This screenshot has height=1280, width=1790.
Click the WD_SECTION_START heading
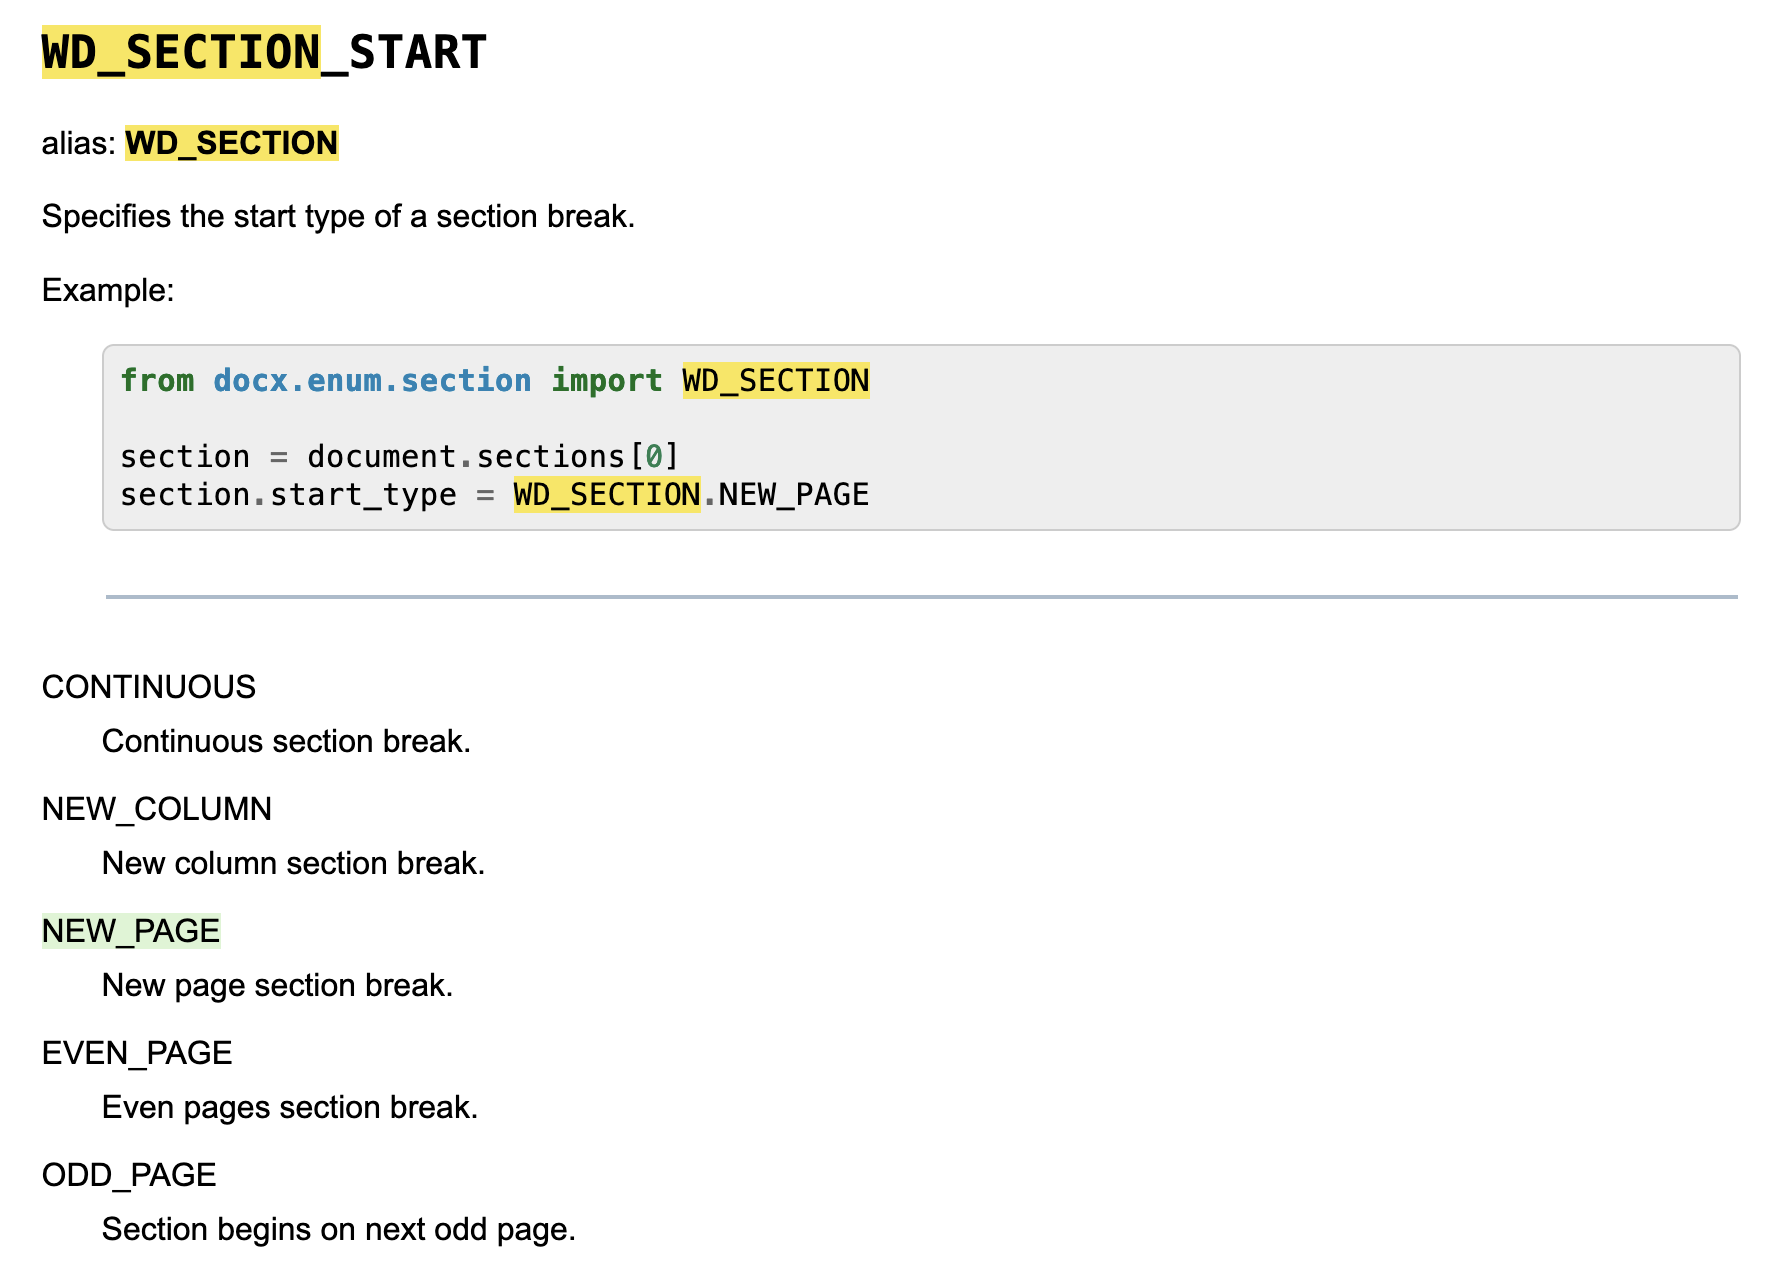264,52
